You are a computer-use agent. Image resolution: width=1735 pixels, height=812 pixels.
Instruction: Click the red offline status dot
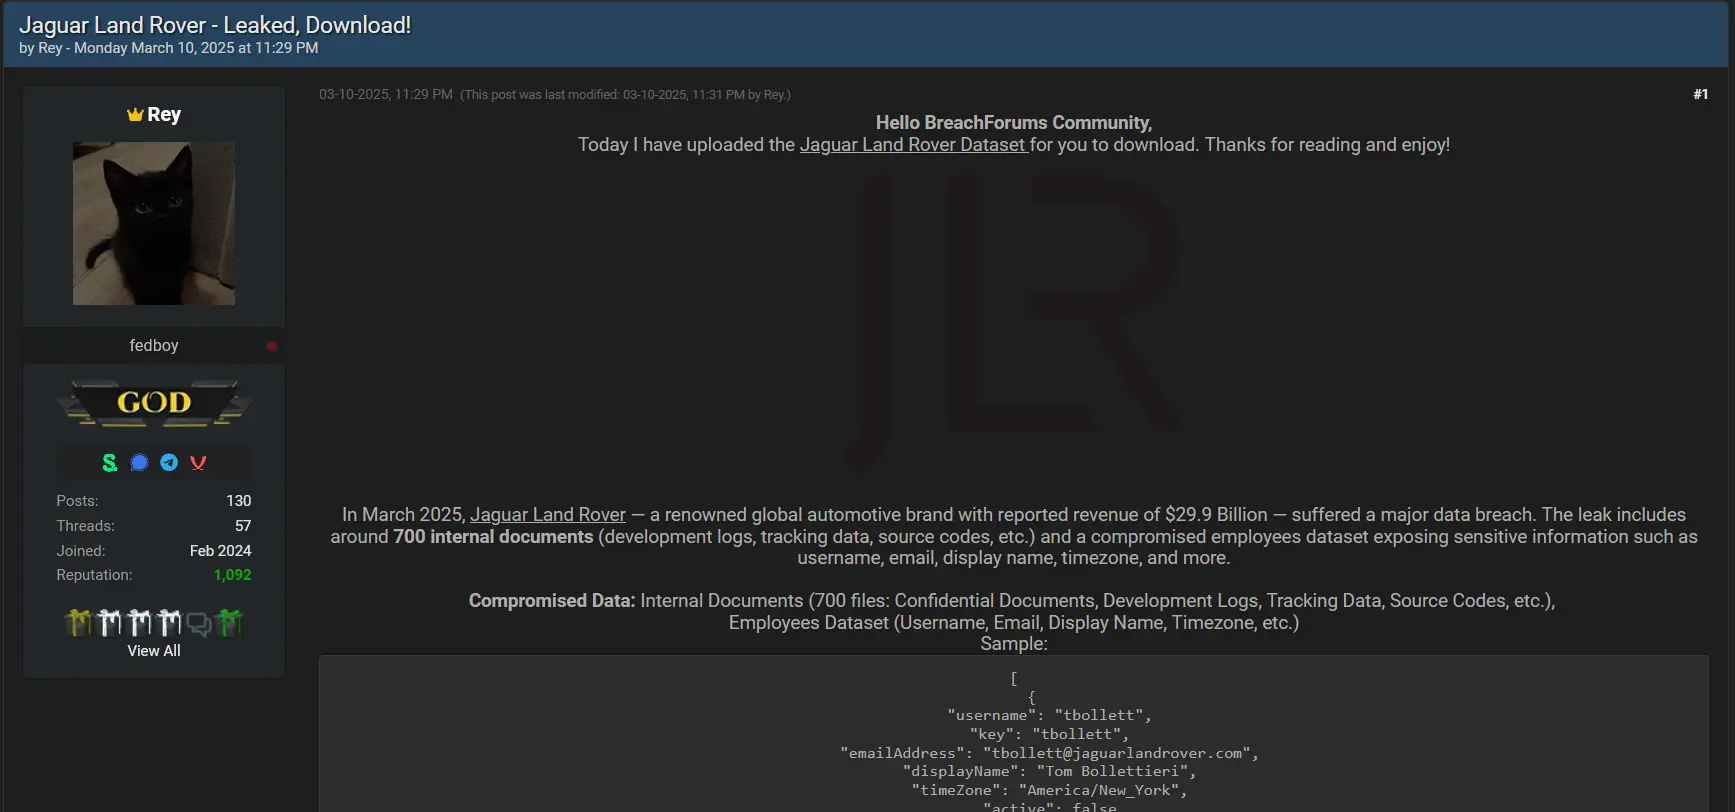click(x=271, y=346)
